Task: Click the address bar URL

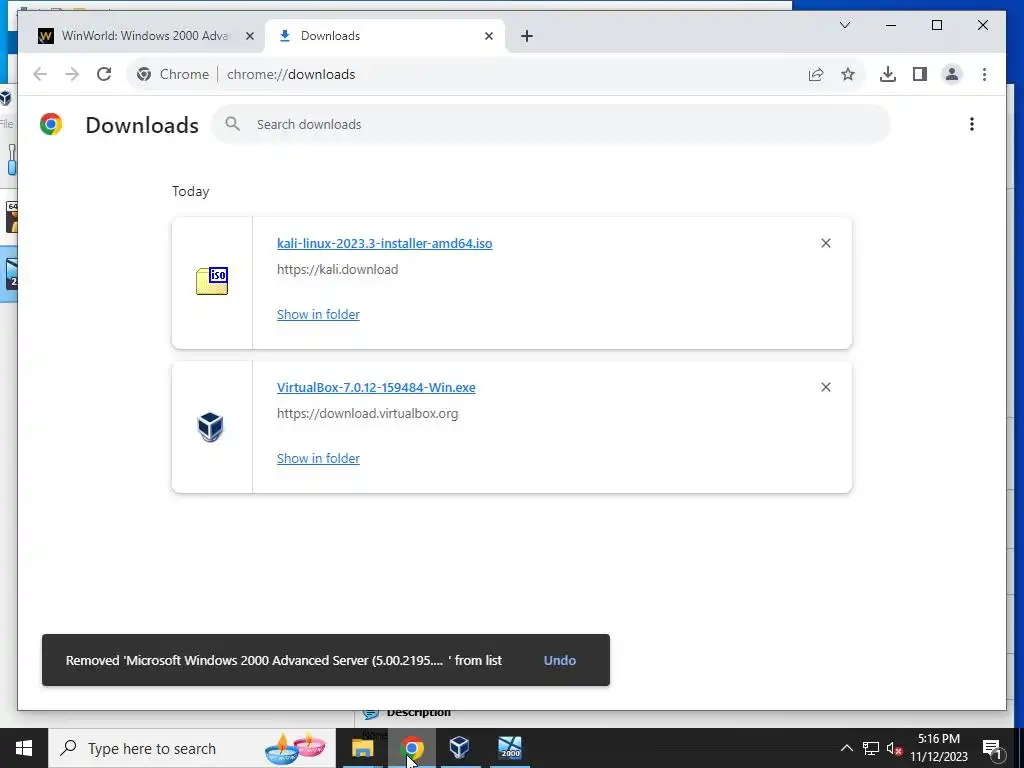Action: [x=291, y=74]
